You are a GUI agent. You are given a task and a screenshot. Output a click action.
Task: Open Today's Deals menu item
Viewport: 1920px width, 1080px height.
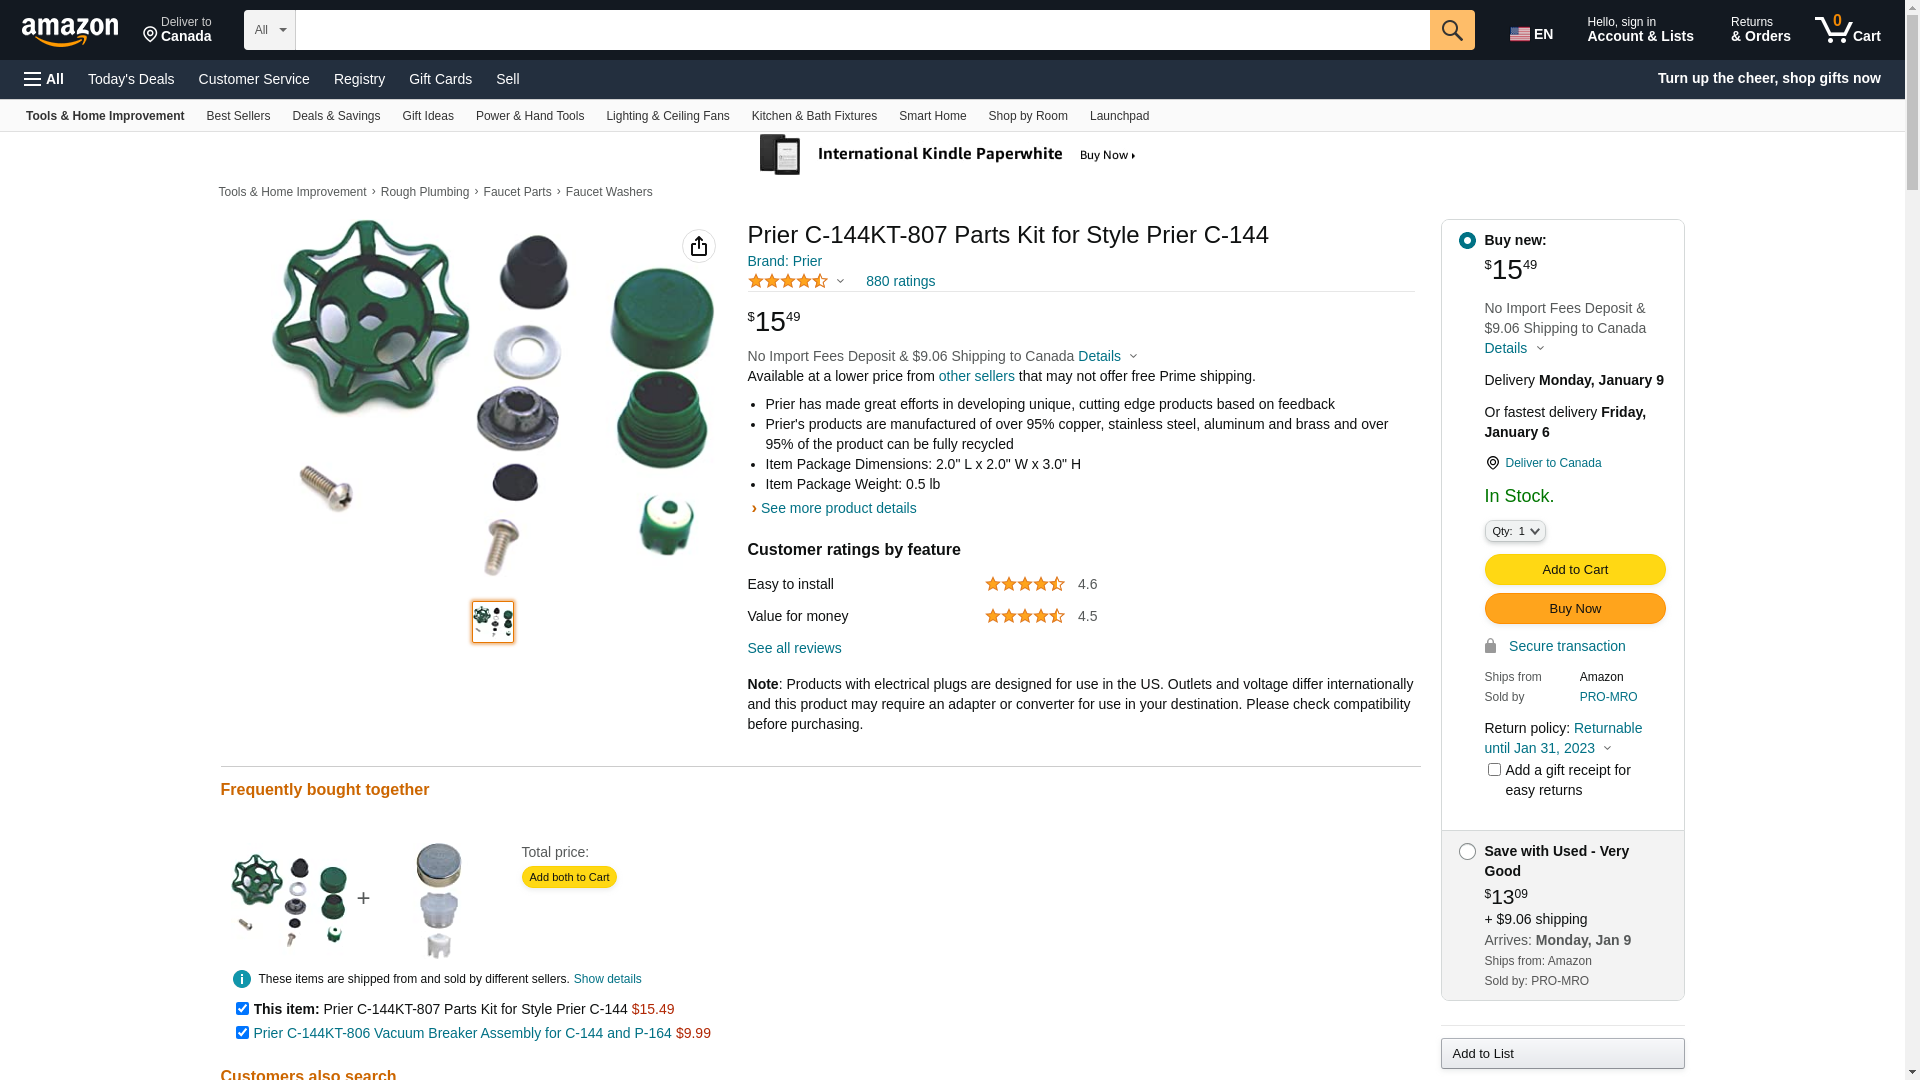pos(131,79)
